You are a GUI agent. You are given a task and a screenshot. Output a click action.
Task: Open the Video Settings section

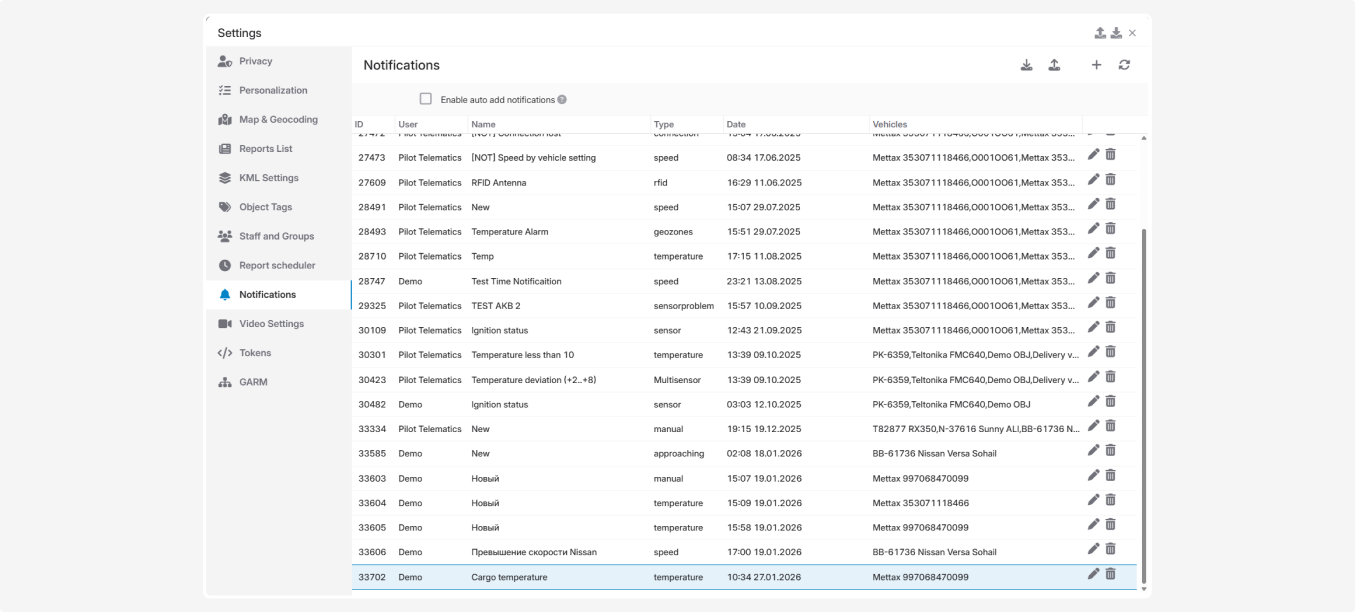270,324
